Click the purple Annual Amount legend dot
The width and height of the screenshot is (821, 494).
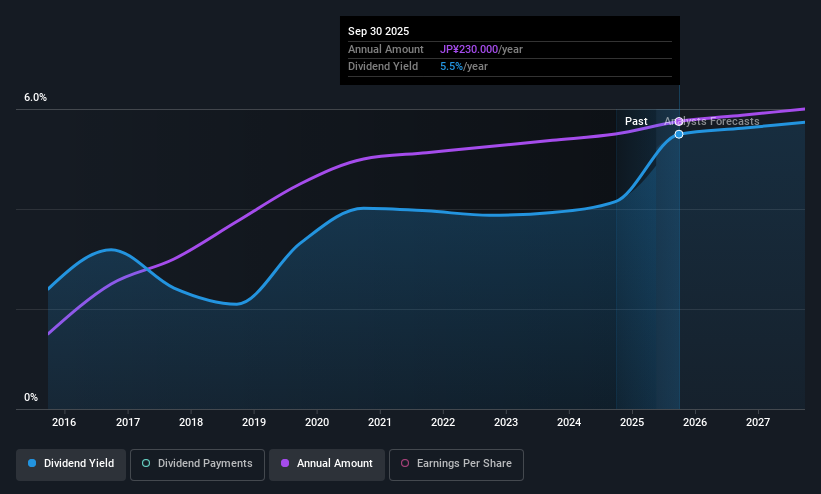pos(285,463)
